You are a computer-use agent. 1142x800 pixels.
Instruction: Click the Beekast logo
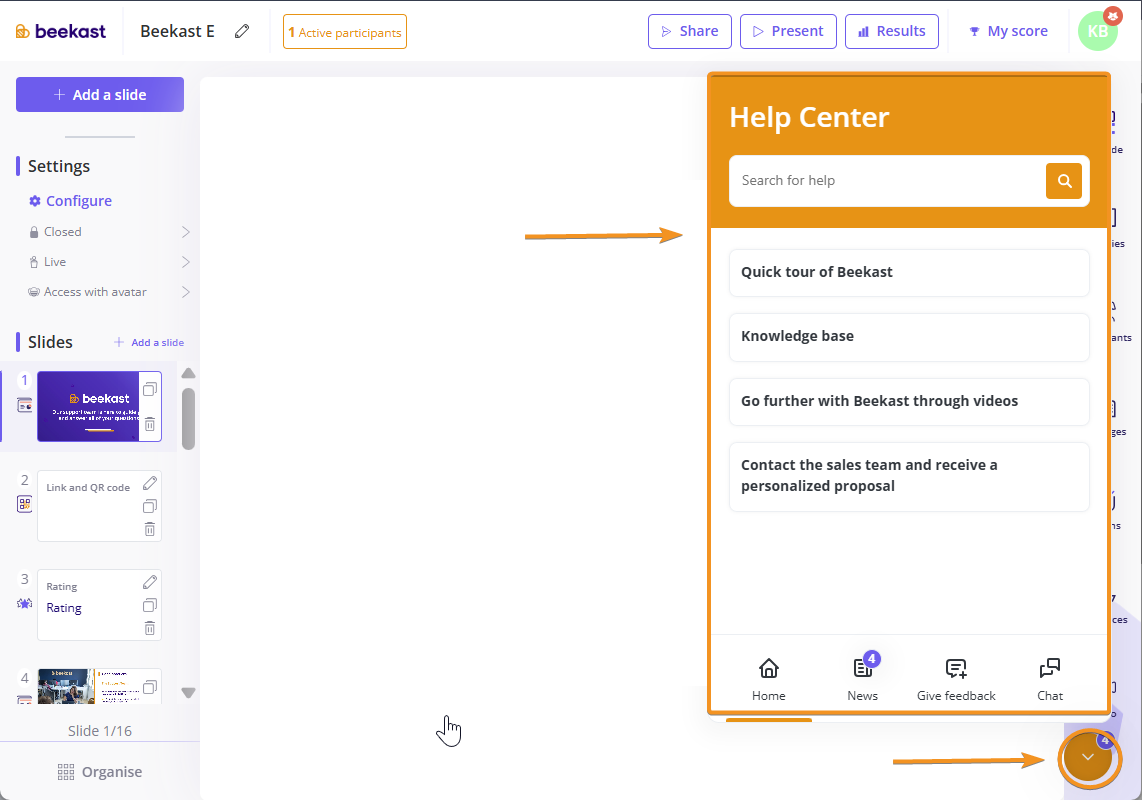click(61, 31)
